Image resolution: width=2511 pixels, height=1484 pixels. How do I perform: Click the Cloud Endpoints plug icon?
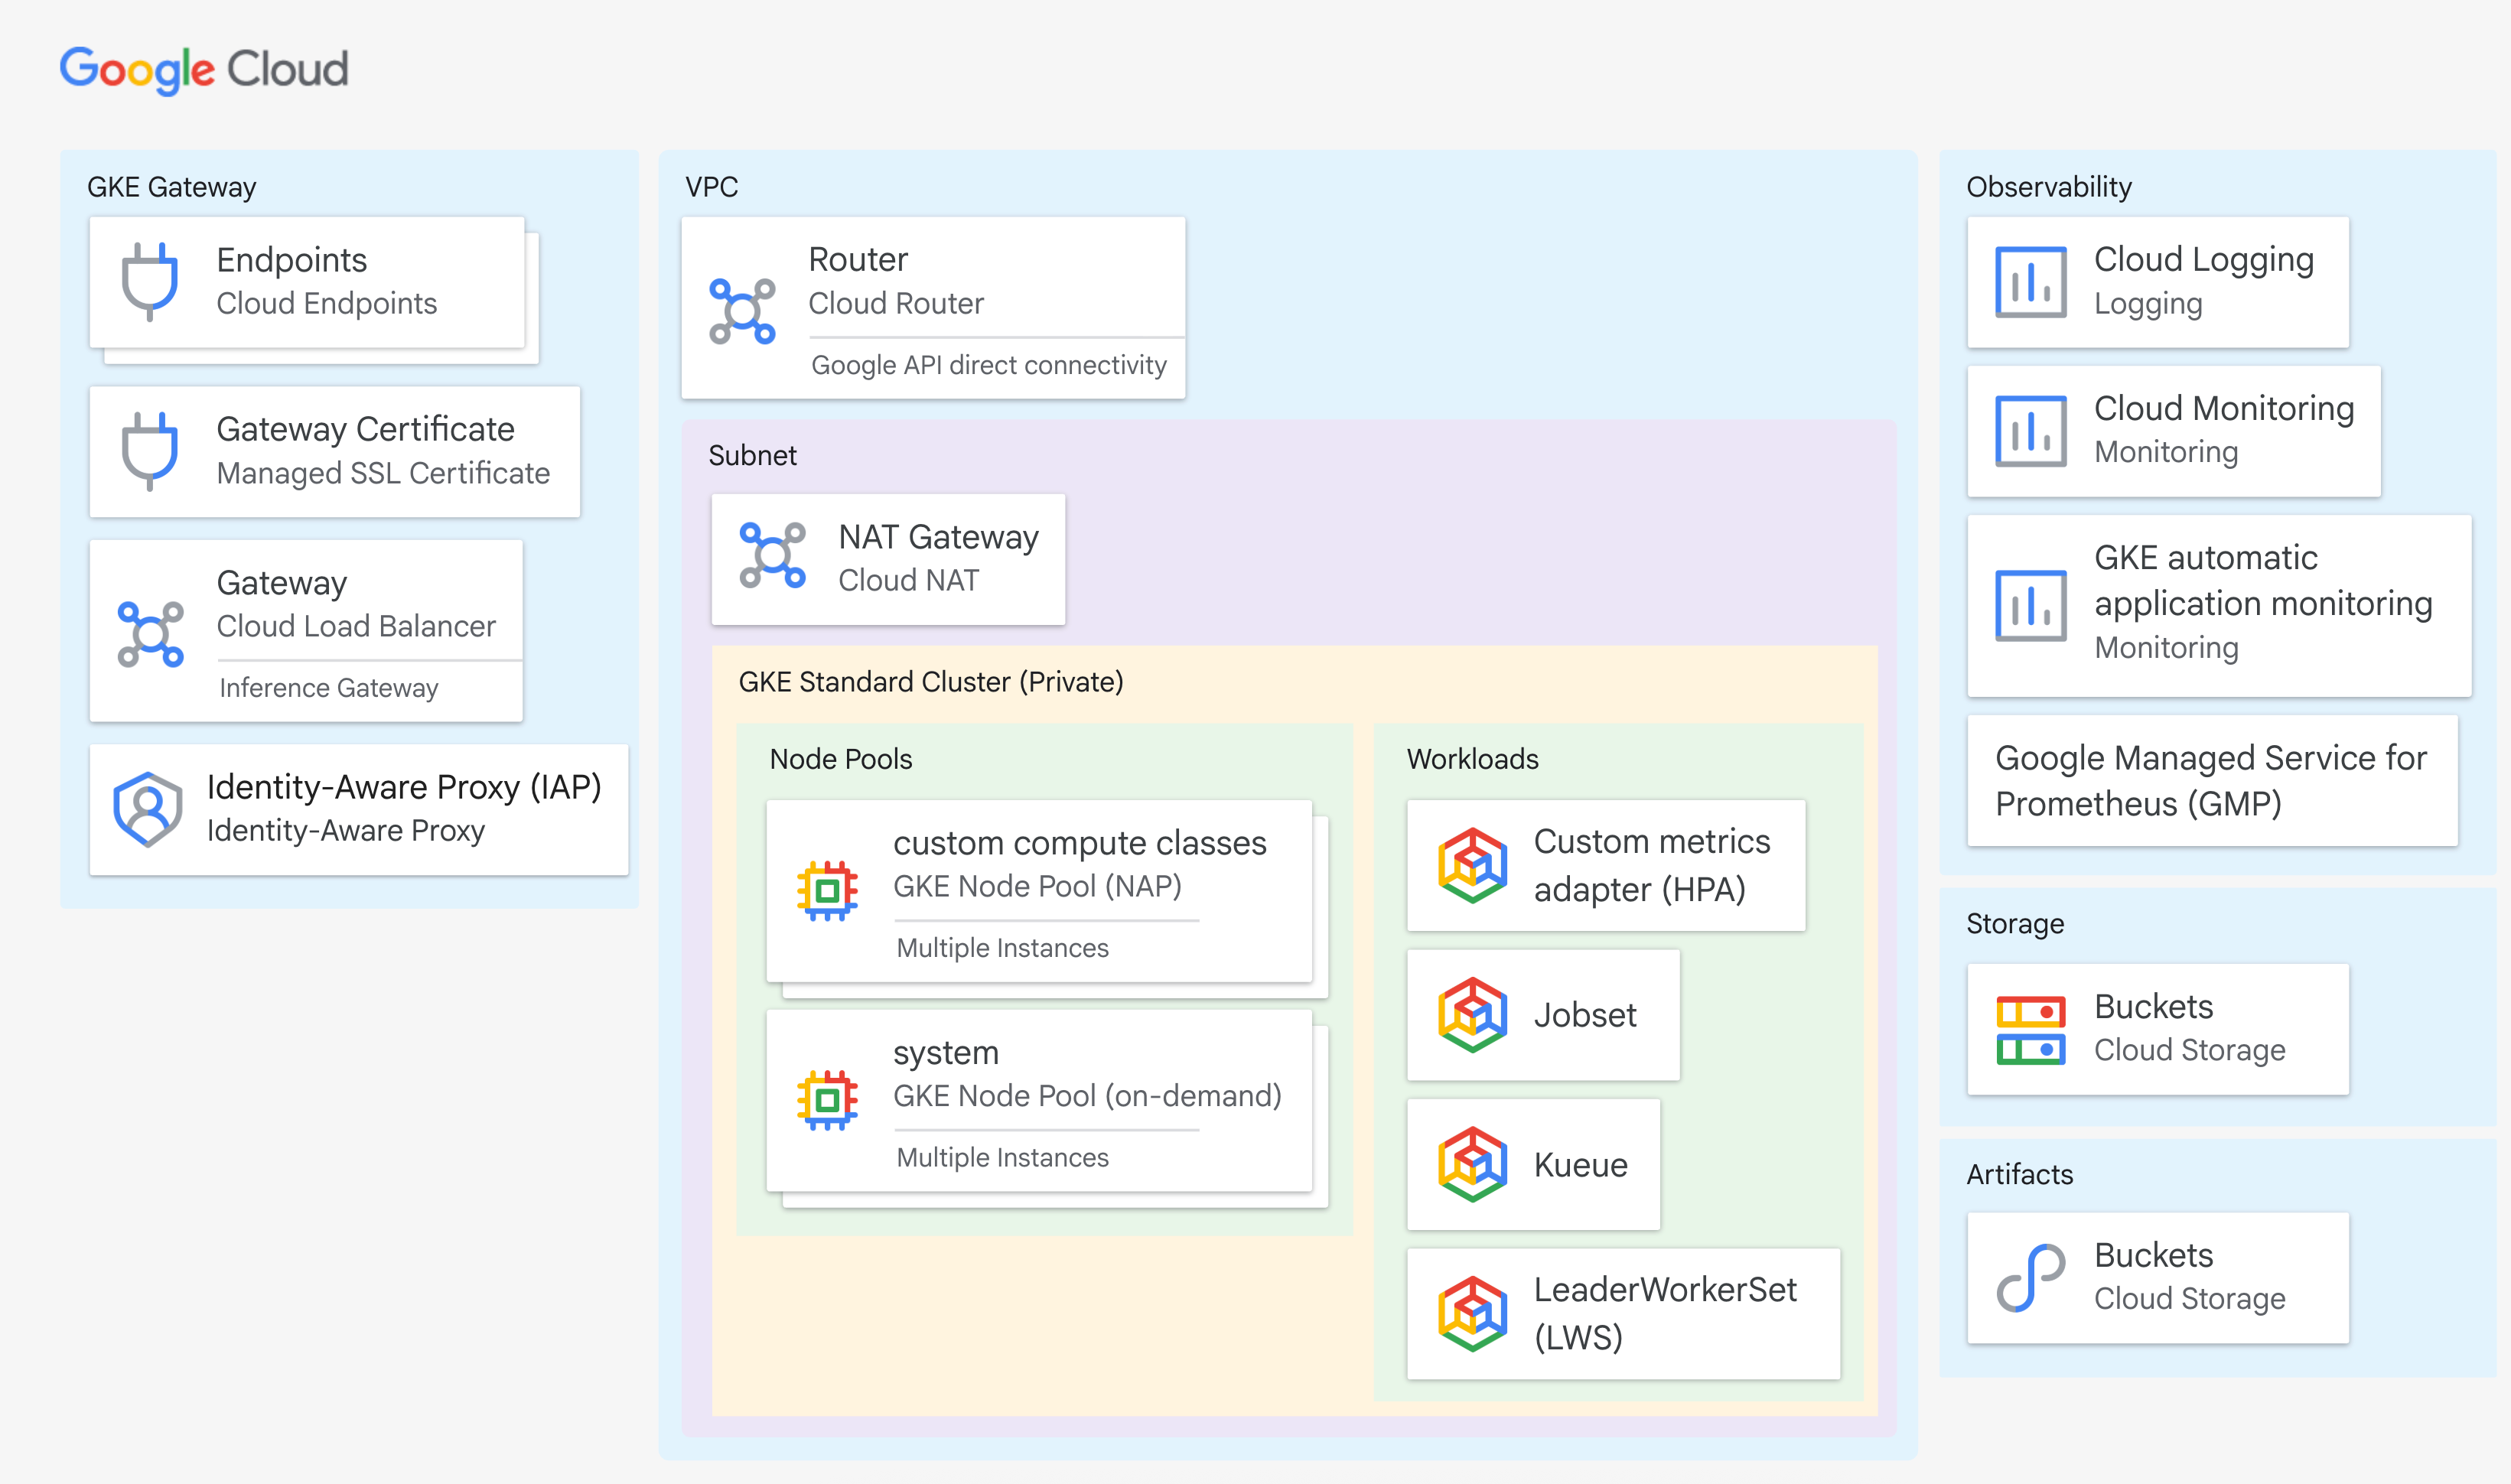150,281
